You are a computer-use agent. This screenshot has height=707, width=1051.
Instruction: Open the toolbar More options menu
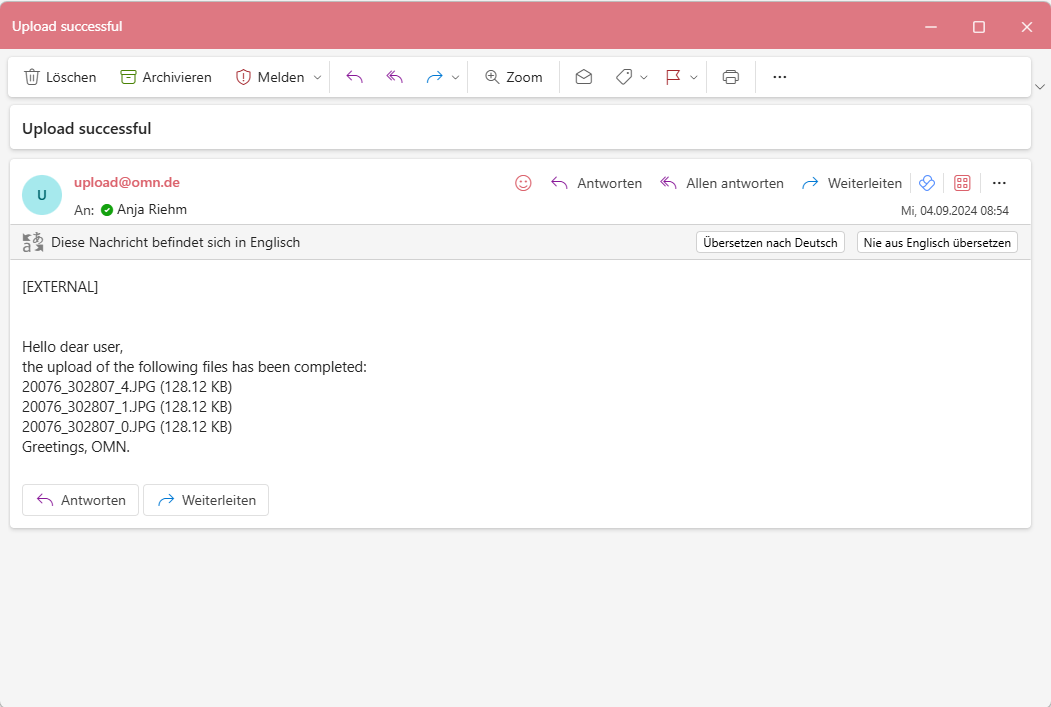779,76
